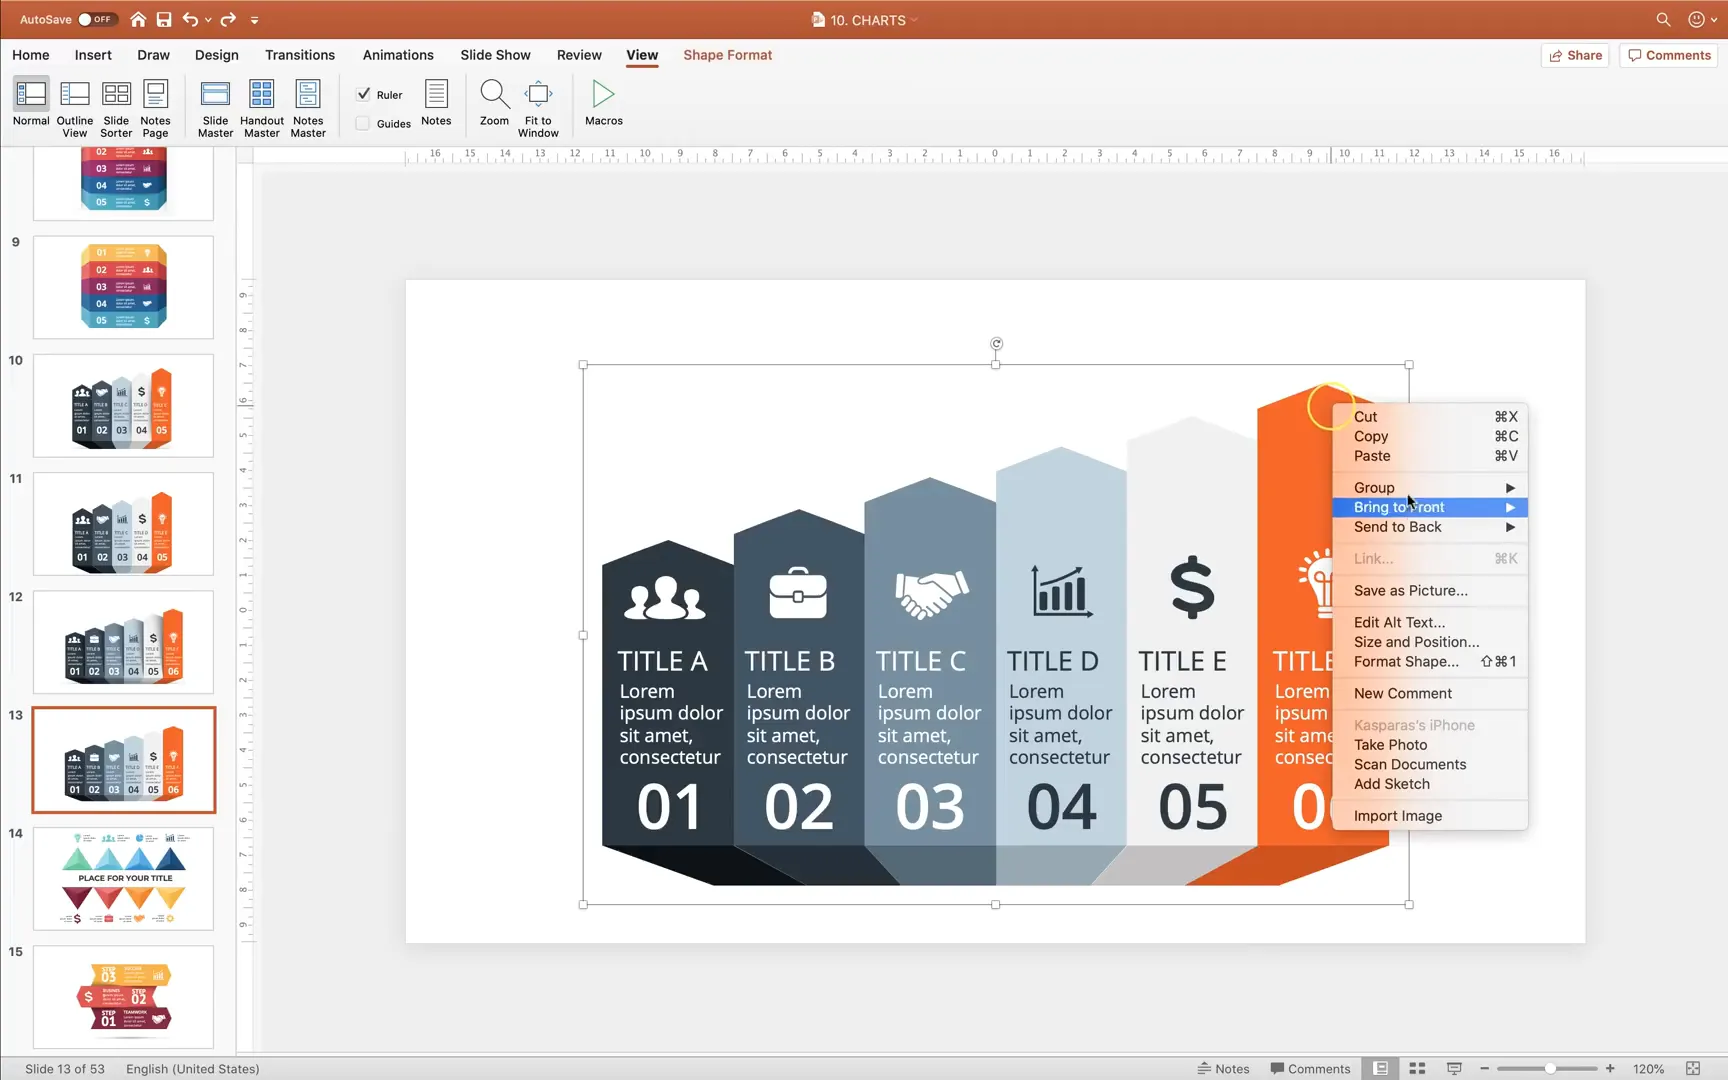The image size is (1728, 1080).
Task: Open the Send to Back submenu
Action: pos(1429,527)
